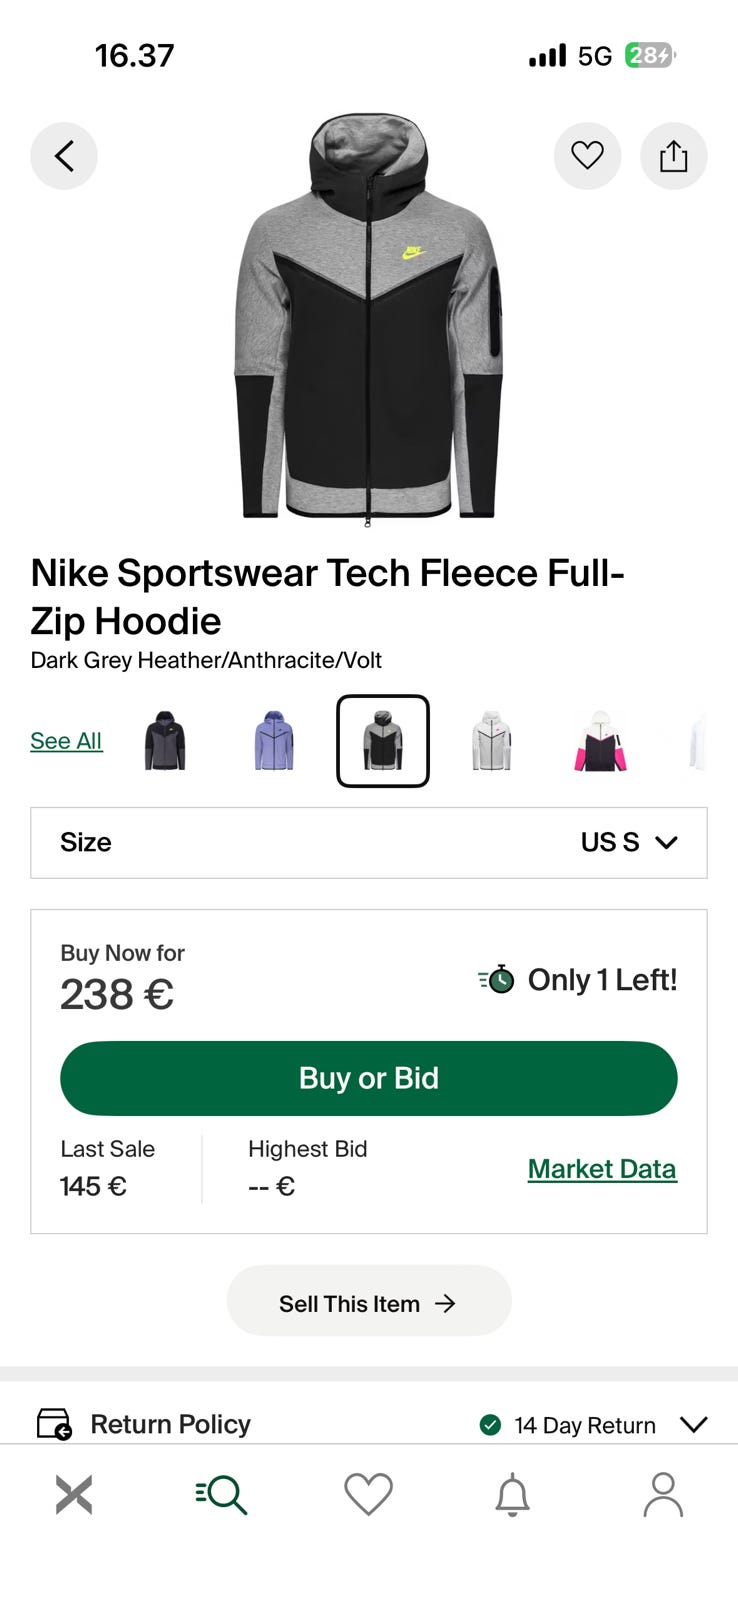738x1600 pixels.
Task: Expand the Return Policy chevron
Action: pyautogui.click(x=693, y=1424)
